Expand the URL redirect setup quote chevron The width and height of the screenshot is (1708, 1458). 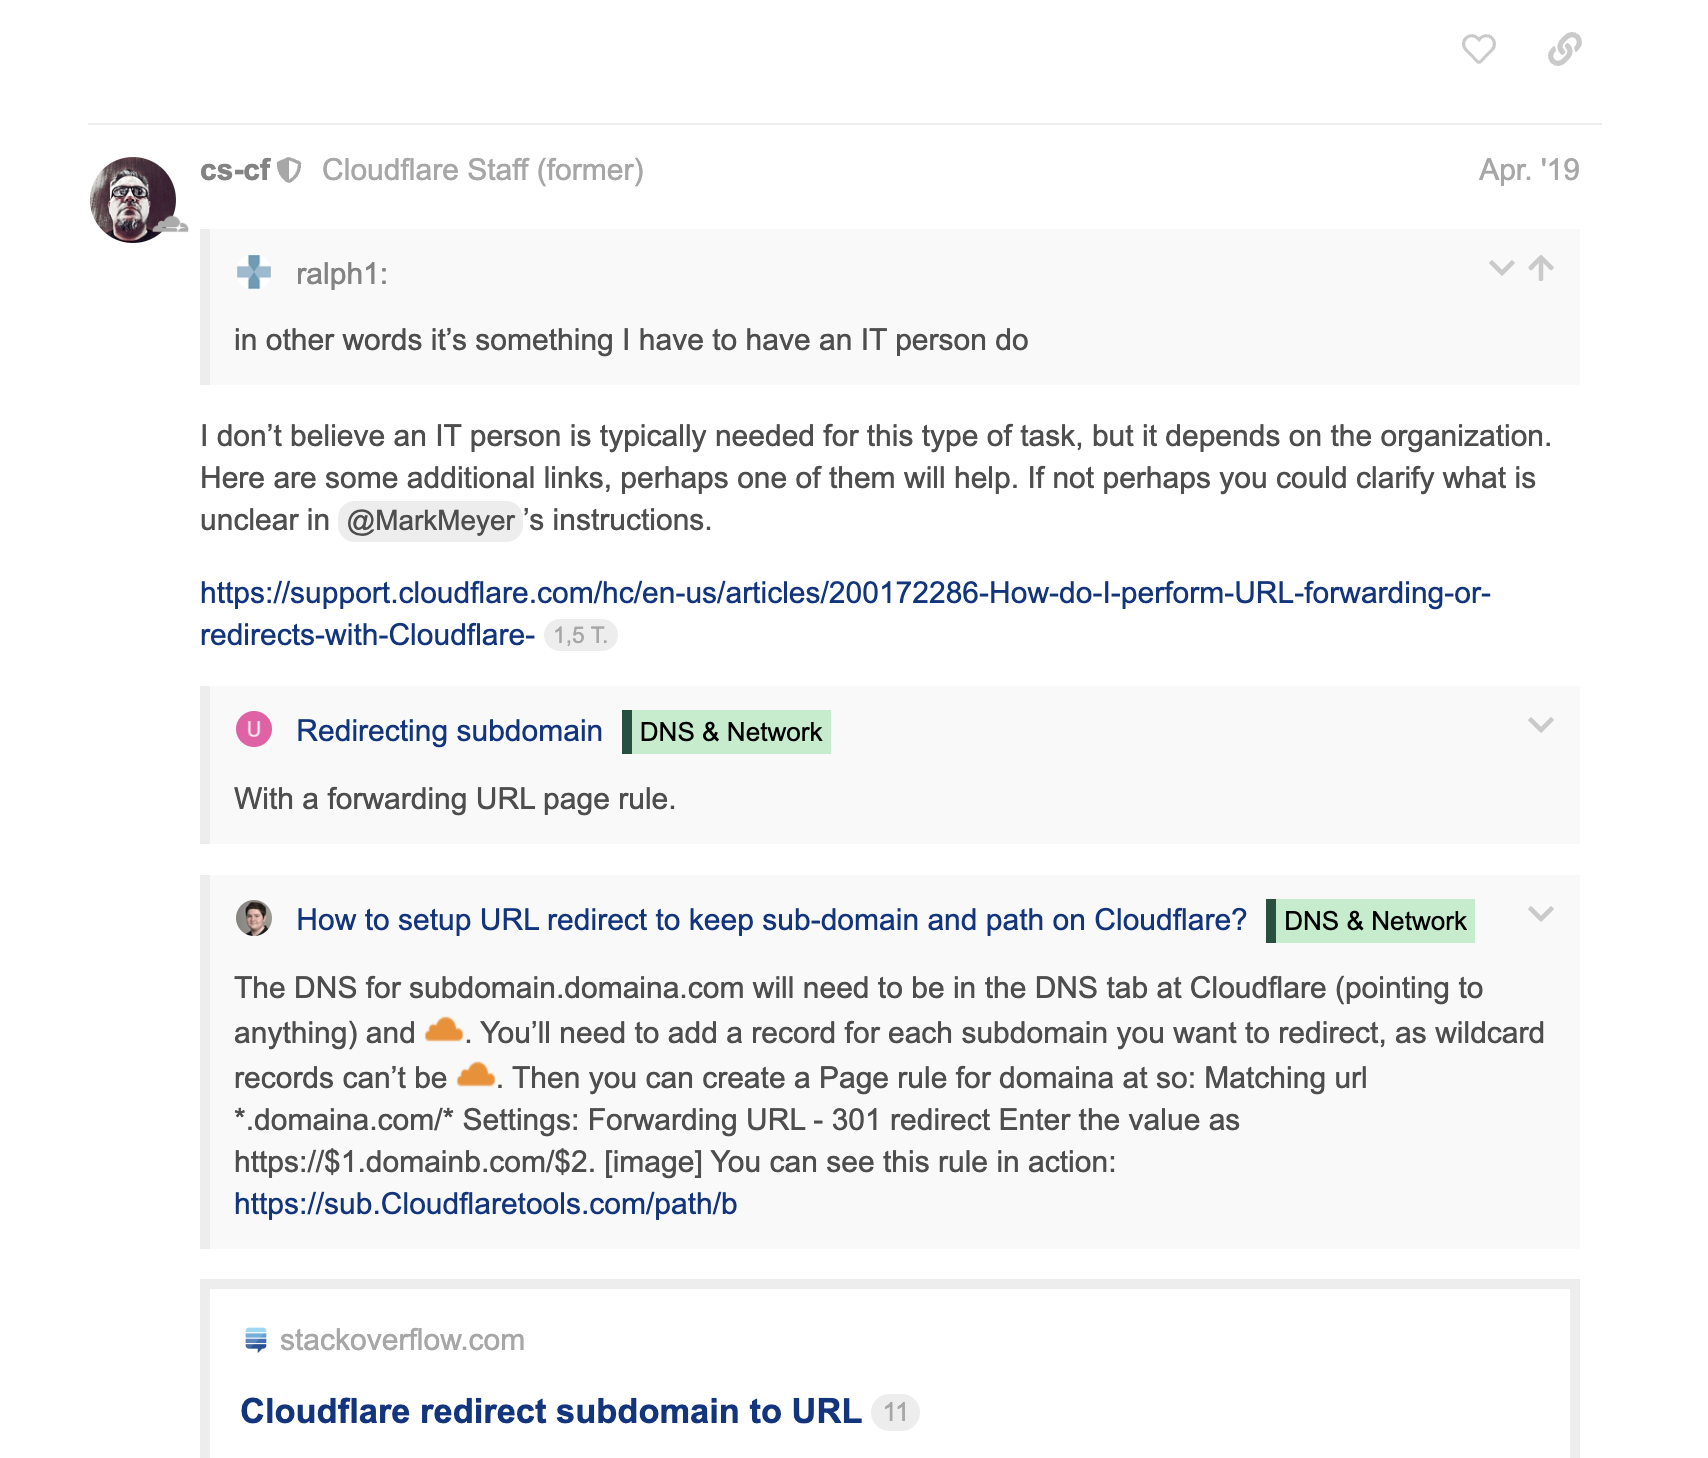[1540, 914]
